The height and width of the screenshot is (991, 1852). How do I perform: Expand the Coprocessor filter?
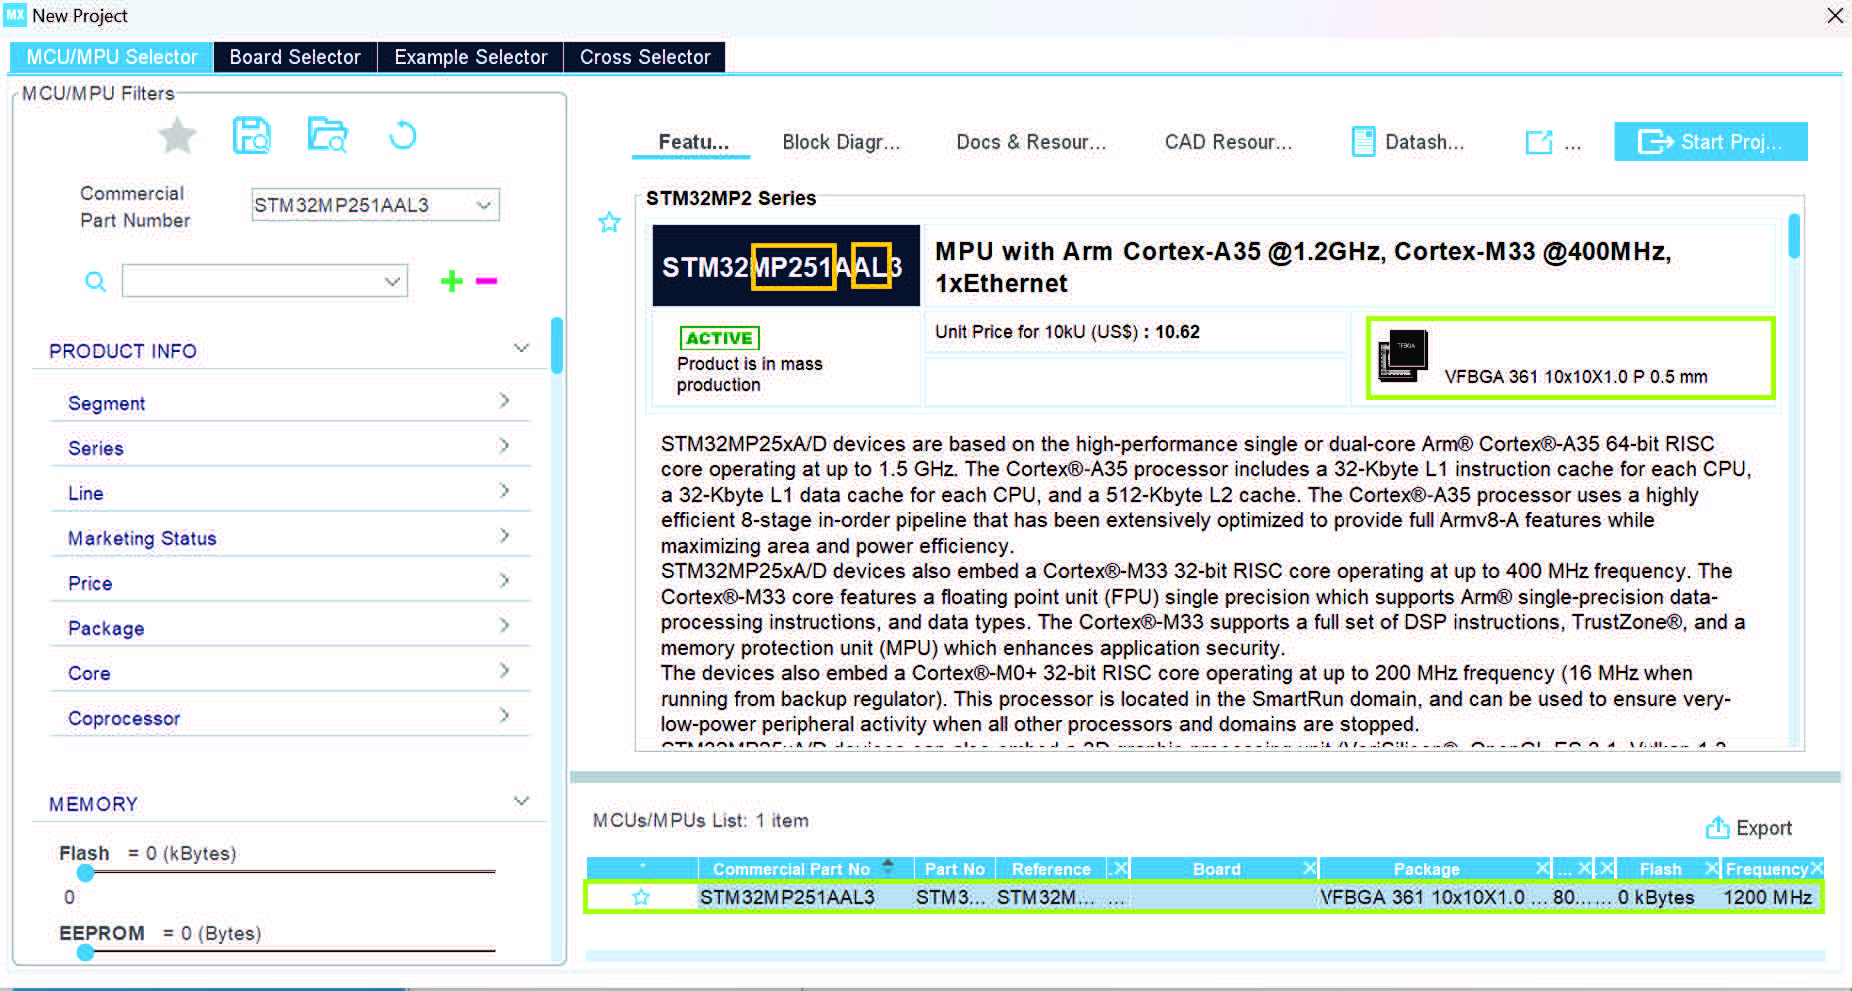point(504,716)
